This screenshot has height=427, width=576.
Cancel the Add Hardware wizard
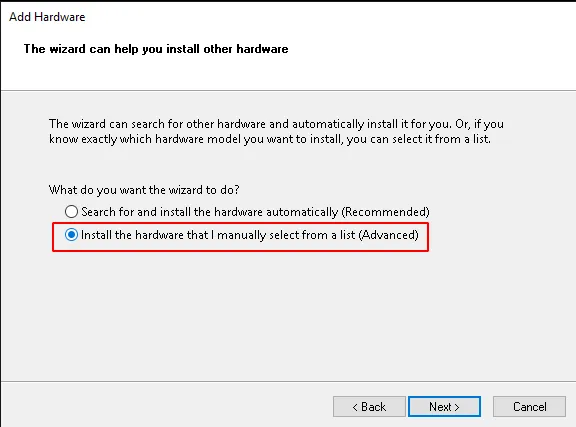point(529,406)
